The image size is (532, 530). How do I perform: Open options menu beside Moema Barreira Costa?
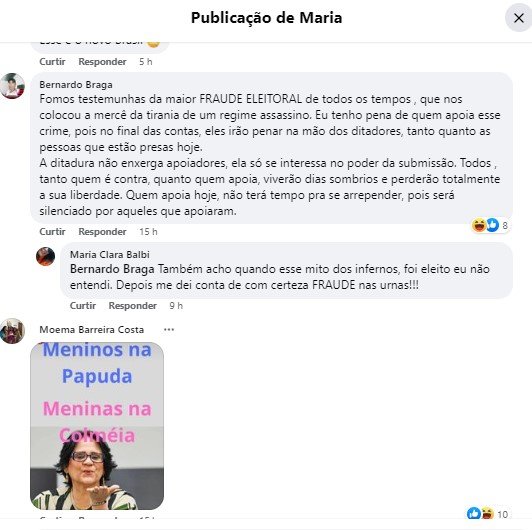(x=169, y=329)
